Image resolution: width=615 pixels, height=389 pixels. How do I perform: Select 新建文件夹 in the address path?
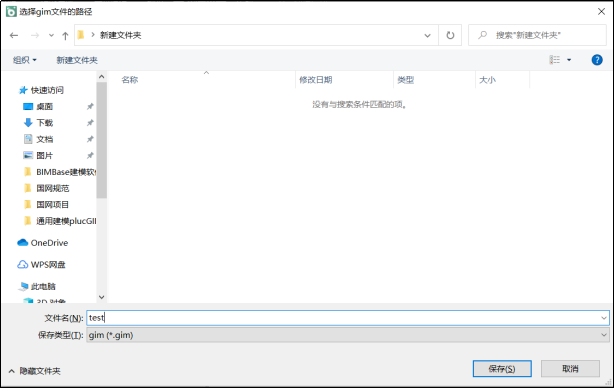120,35
